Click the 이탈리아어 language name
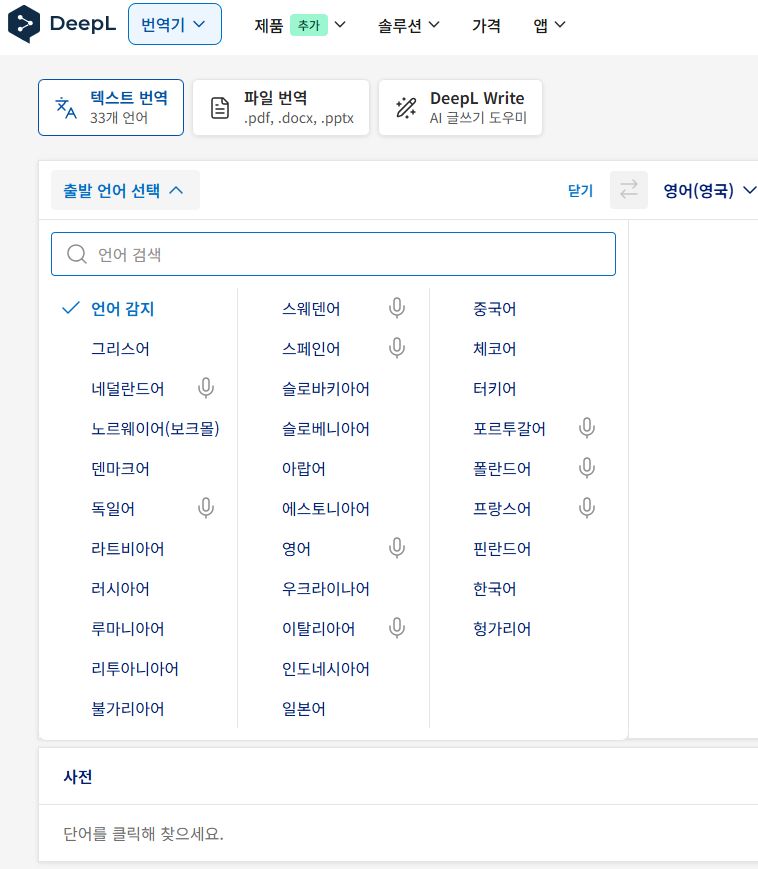 319,628
